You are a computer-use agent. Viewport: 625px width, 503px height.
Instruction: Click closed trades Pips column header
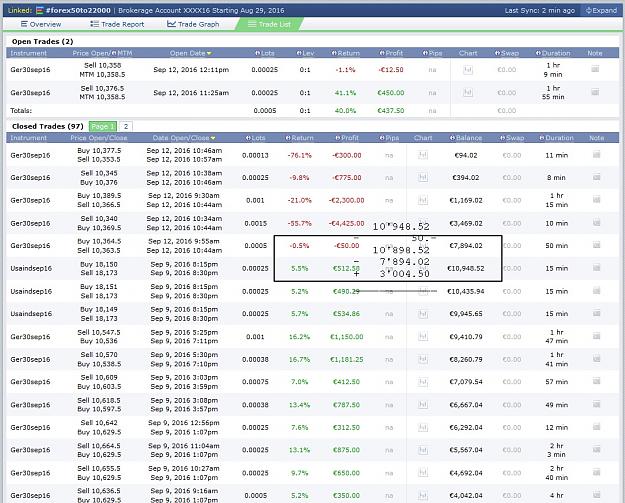tap(389, 138)
